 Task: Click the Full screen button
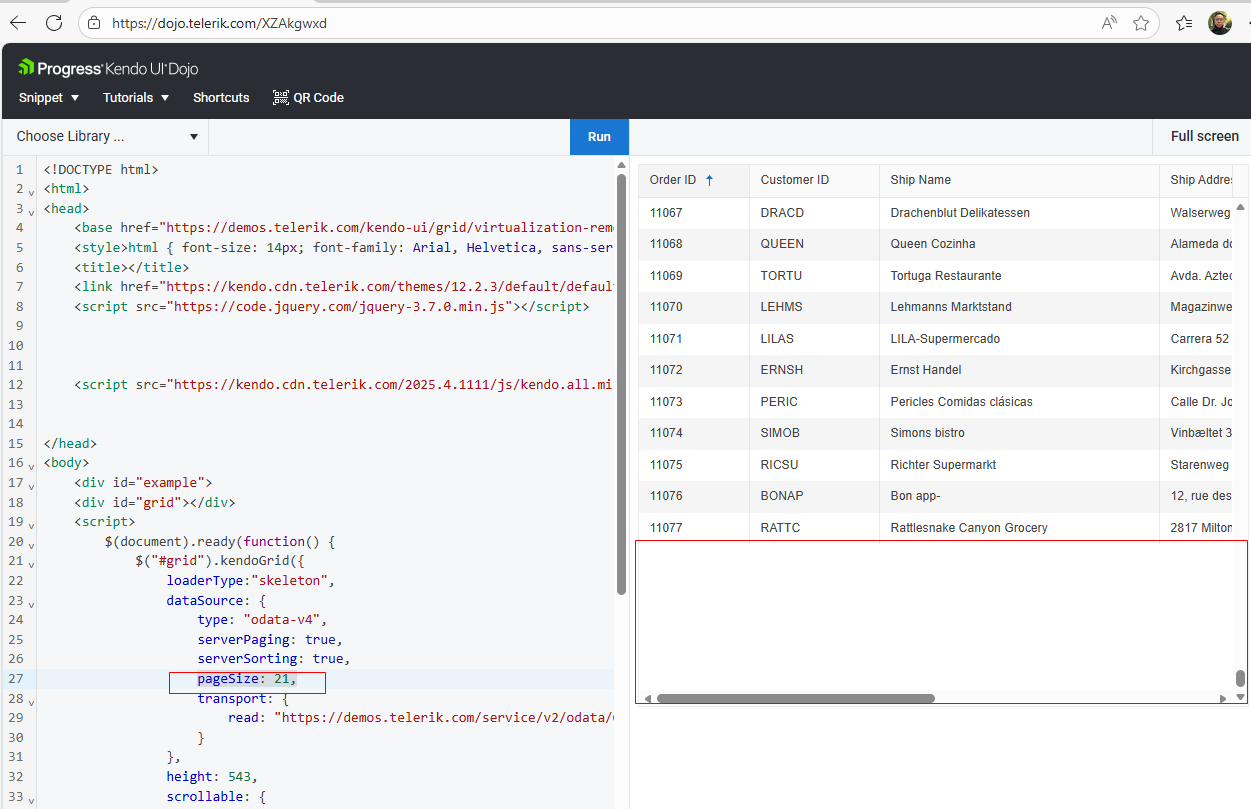click(1204, 136)
